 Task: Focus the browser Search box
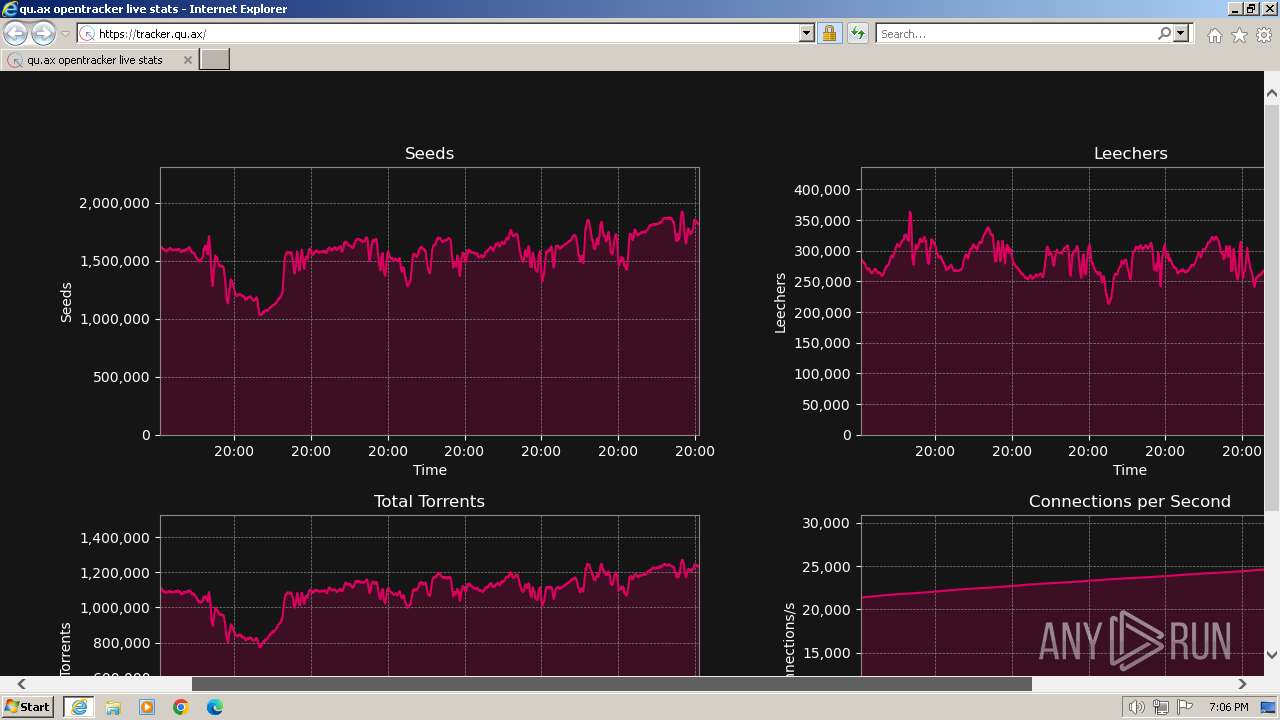[x=1016, y=34]
